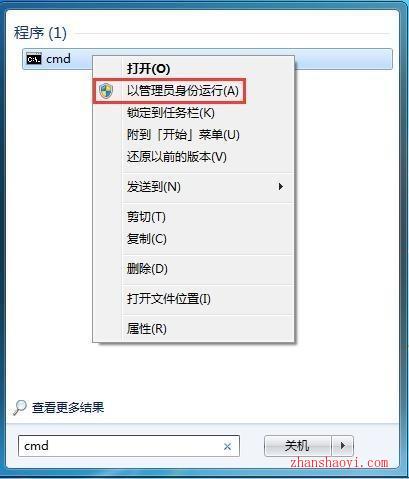Expand the 发送到(N) submenu arrow
Image resolution: width=409 pixels, height=479 pixels.
coord(281,187)
